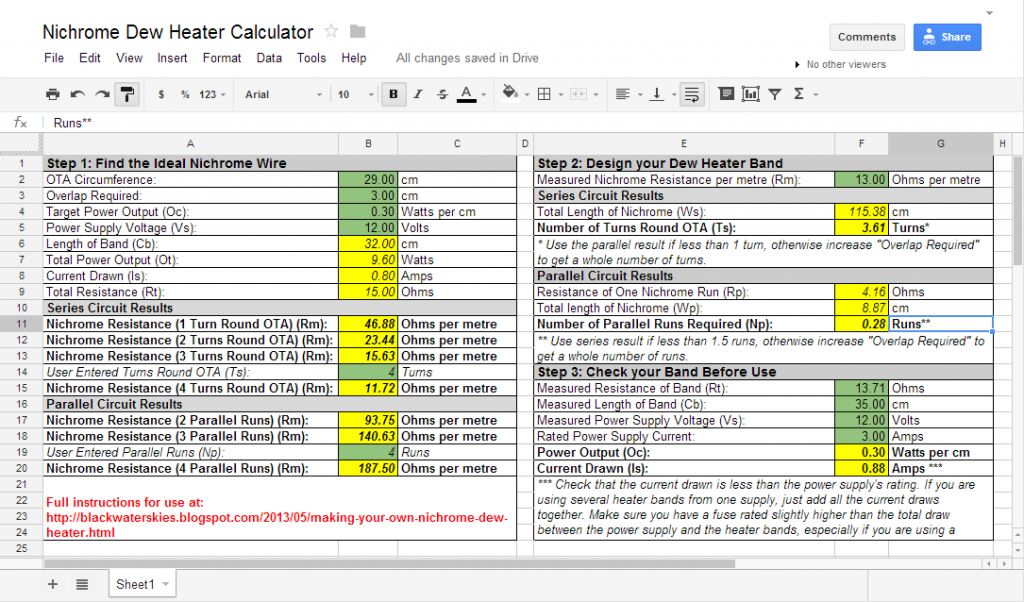Click the vertical scrollbar thumb
Image resolution: width=1024 pixels, height=602 pixels.
[x=1017, y=210]
